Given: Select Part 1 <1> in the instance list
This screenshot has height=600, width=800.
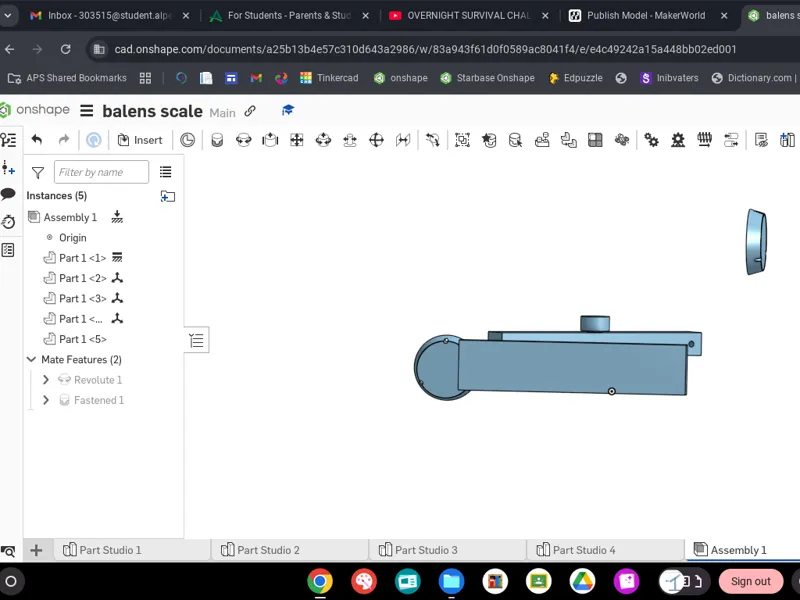Looking at the screenshot, I should click(x=82, y=258).
